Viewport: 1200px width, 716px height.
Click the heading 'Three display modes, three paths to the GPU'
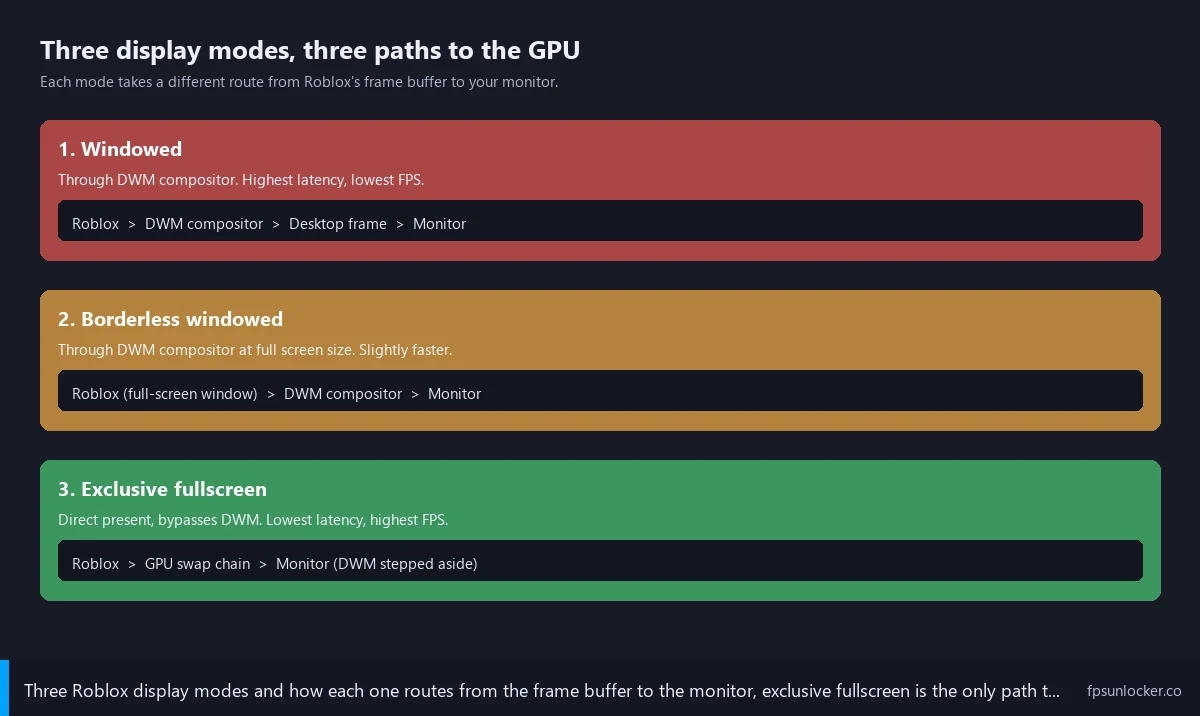pyautogui.click(x=309, y=50)
